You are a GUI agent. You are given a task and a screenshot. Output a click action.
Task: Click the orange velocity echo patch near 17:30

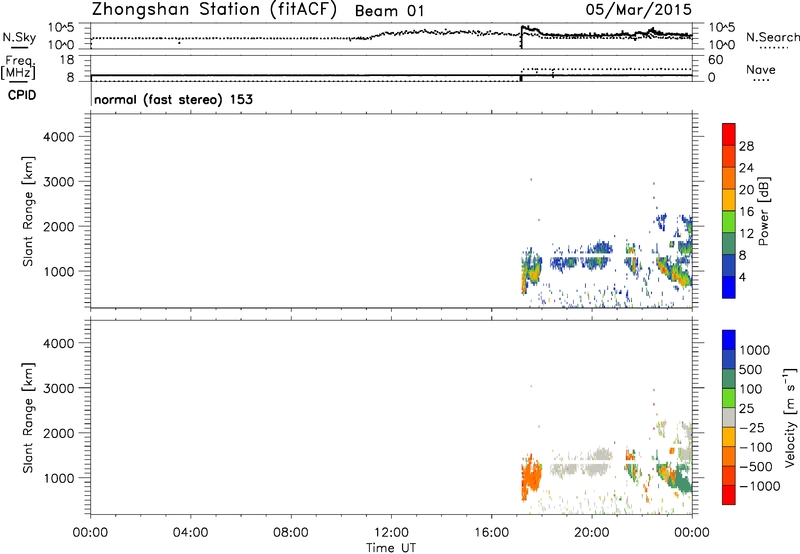(530, 477)
